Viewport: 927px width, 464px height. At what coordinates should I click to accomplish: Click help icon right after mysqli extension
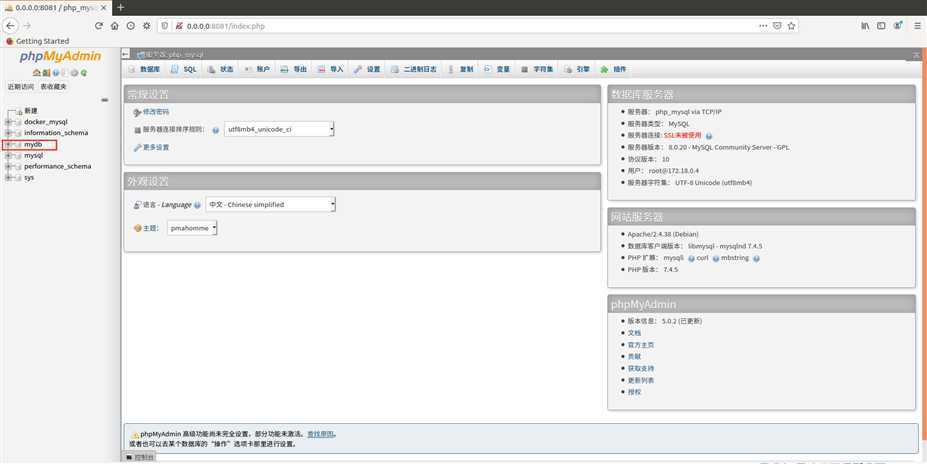click(x=691, y=258)
